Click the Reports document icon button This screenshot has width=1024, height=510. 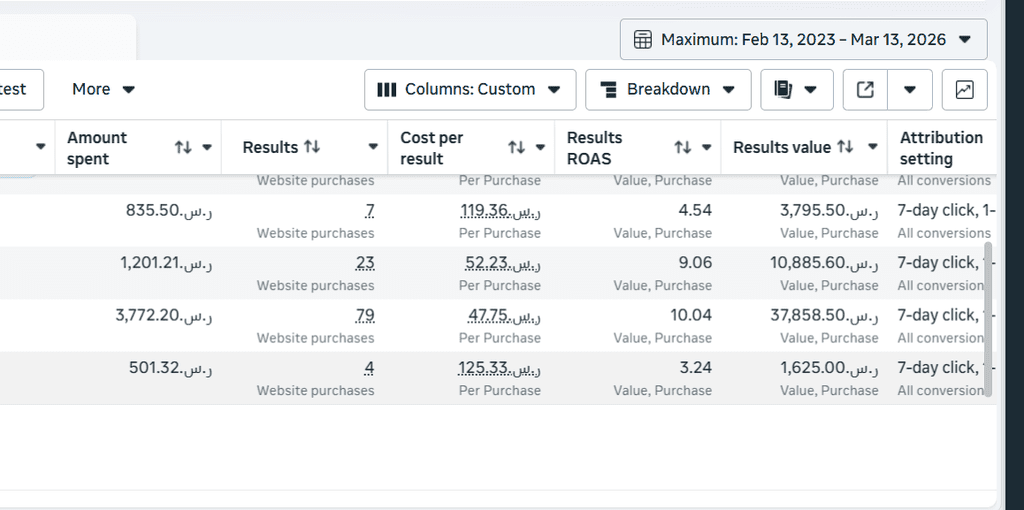pos(783,89)
